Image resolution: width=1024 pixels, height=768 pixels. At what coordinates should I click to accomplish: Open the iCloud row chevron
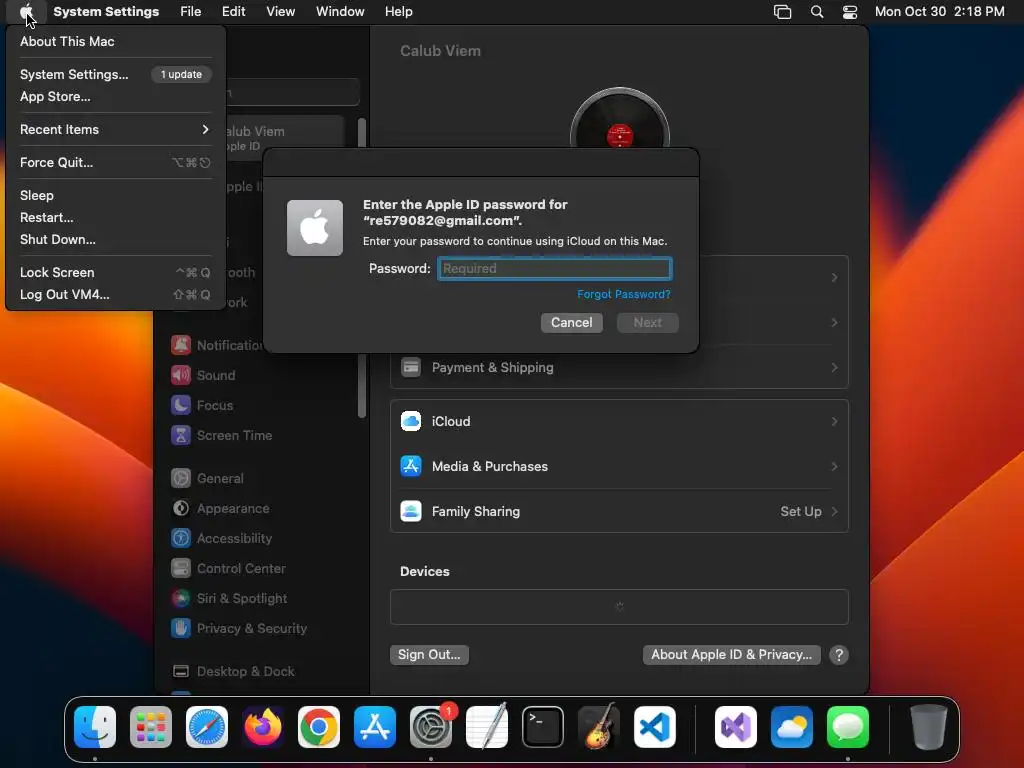834,421
